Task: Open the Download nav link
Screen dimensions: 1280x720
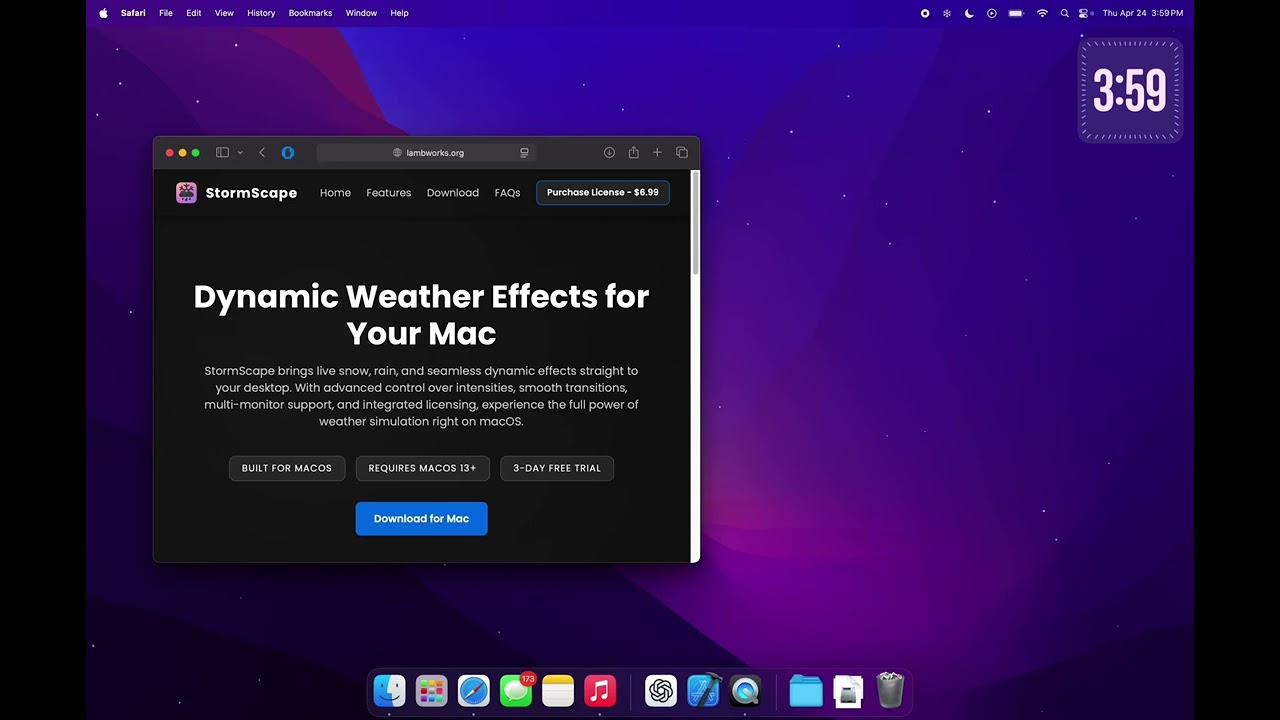Action: pos(453,193)
